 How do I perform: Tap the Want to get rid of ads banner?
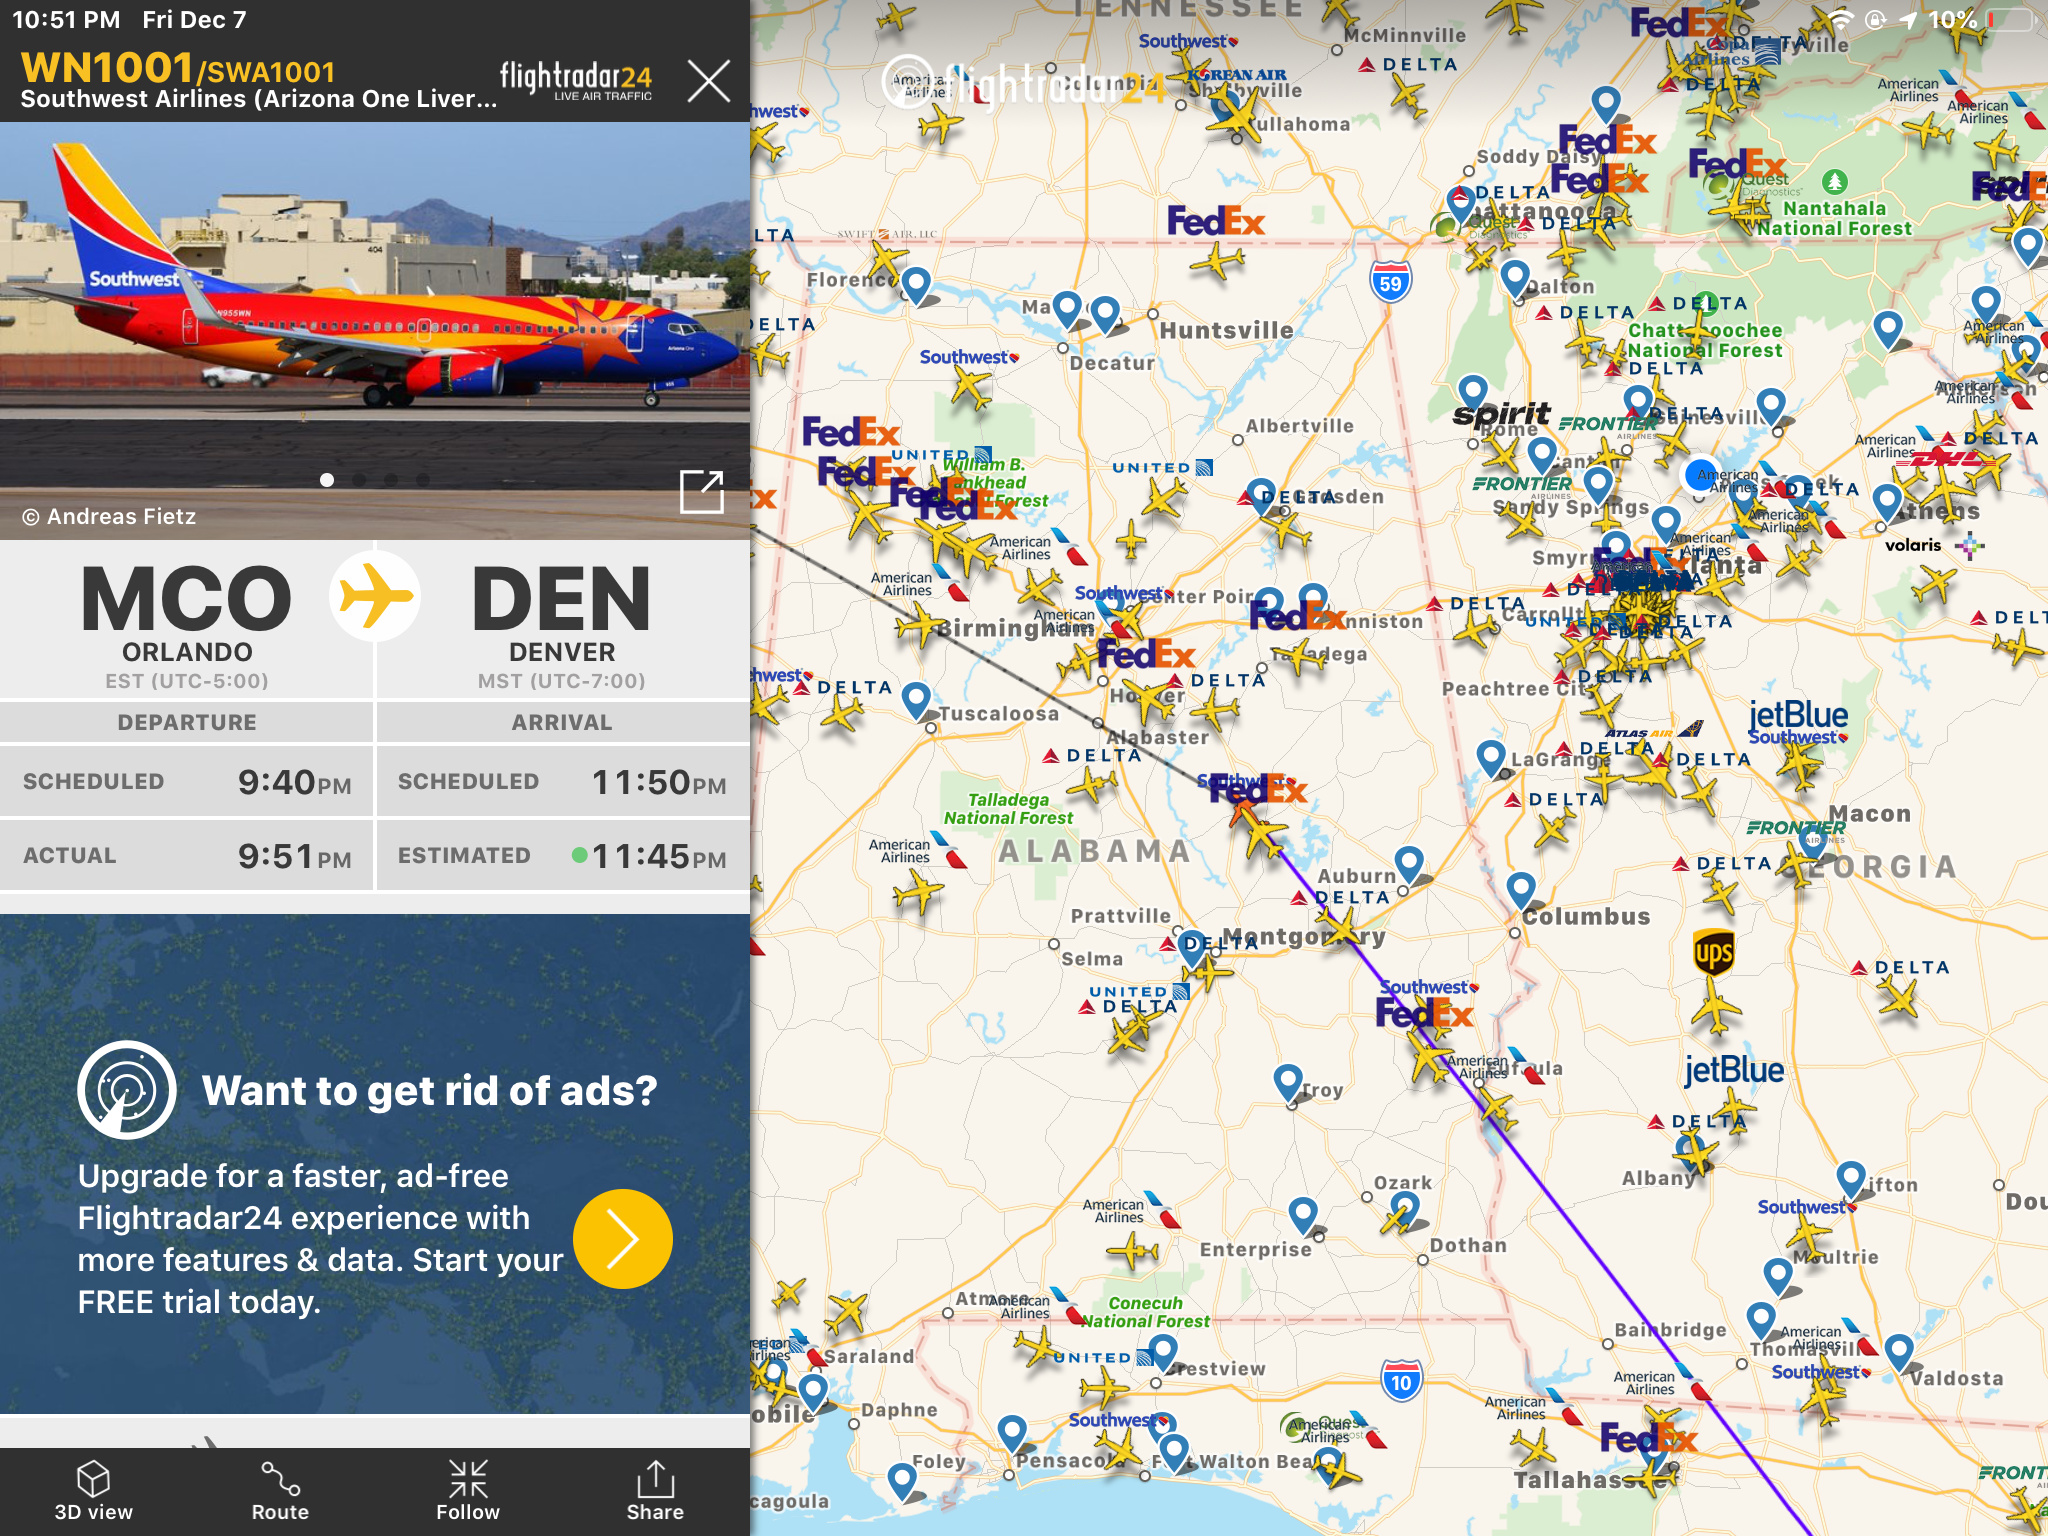click(x=375, y=1164)
